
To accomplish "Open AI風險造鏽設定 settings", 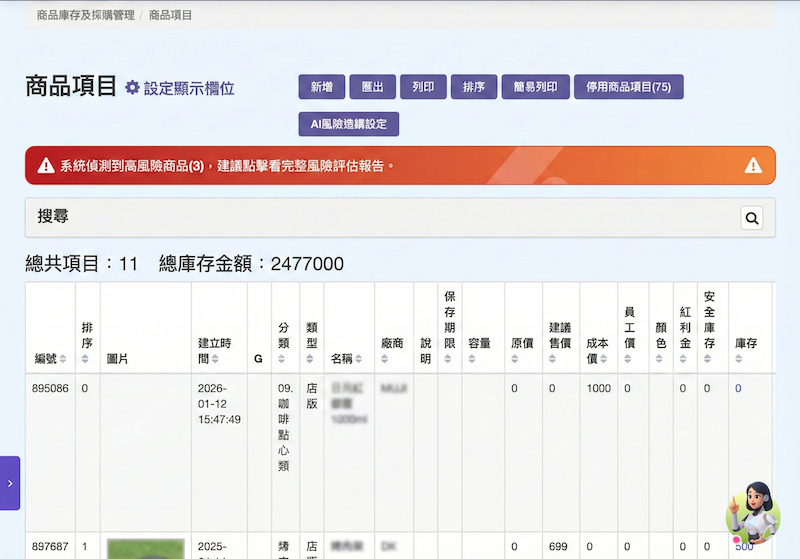I will 348,124.
